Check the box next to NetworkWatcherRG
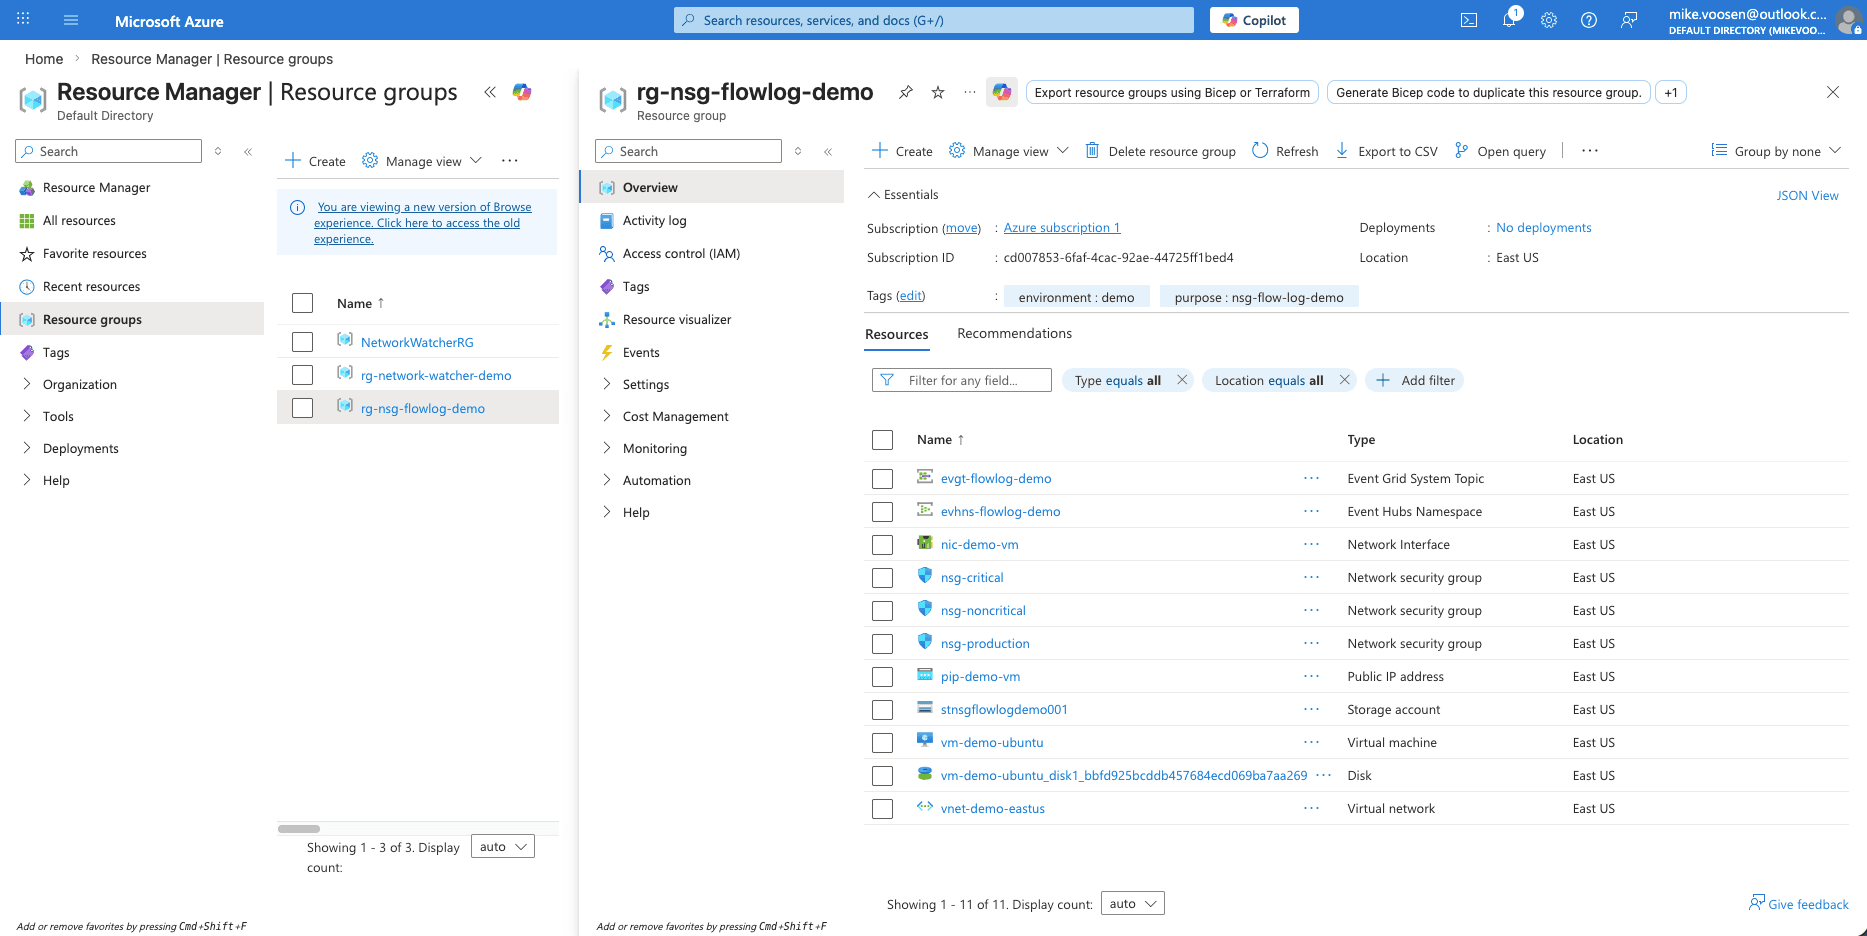Image resolution: width=1867 pixels, height=936 pixels. tap(302, 341)
